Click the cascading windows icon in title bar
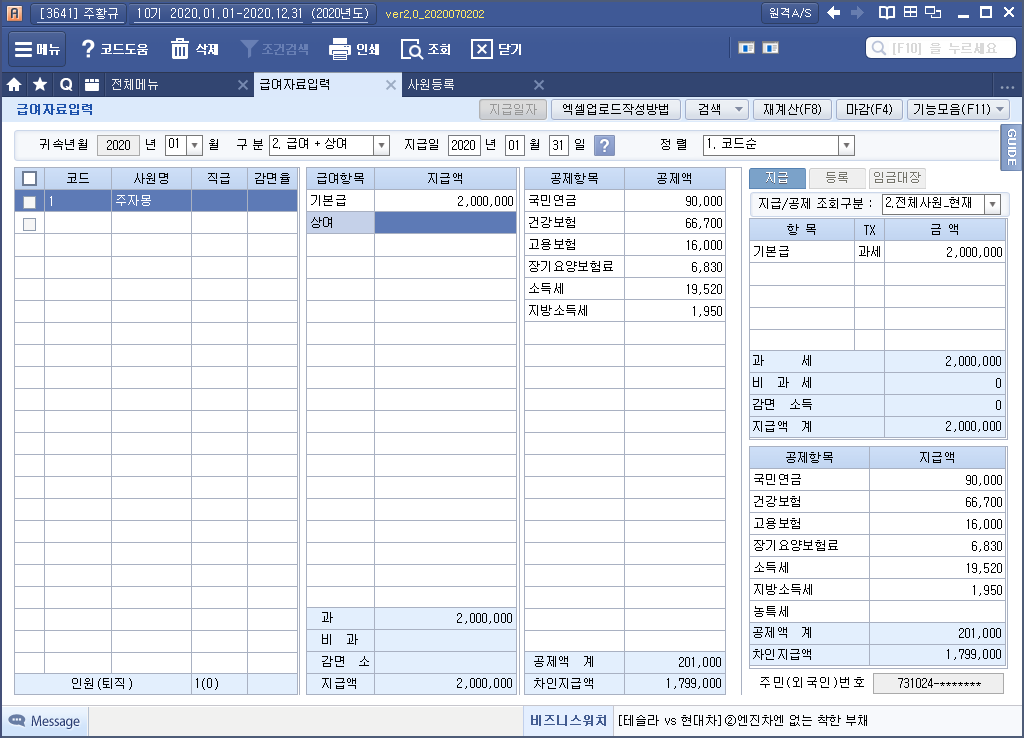Viewport: 1024px width, 738px height. point(933,12)
